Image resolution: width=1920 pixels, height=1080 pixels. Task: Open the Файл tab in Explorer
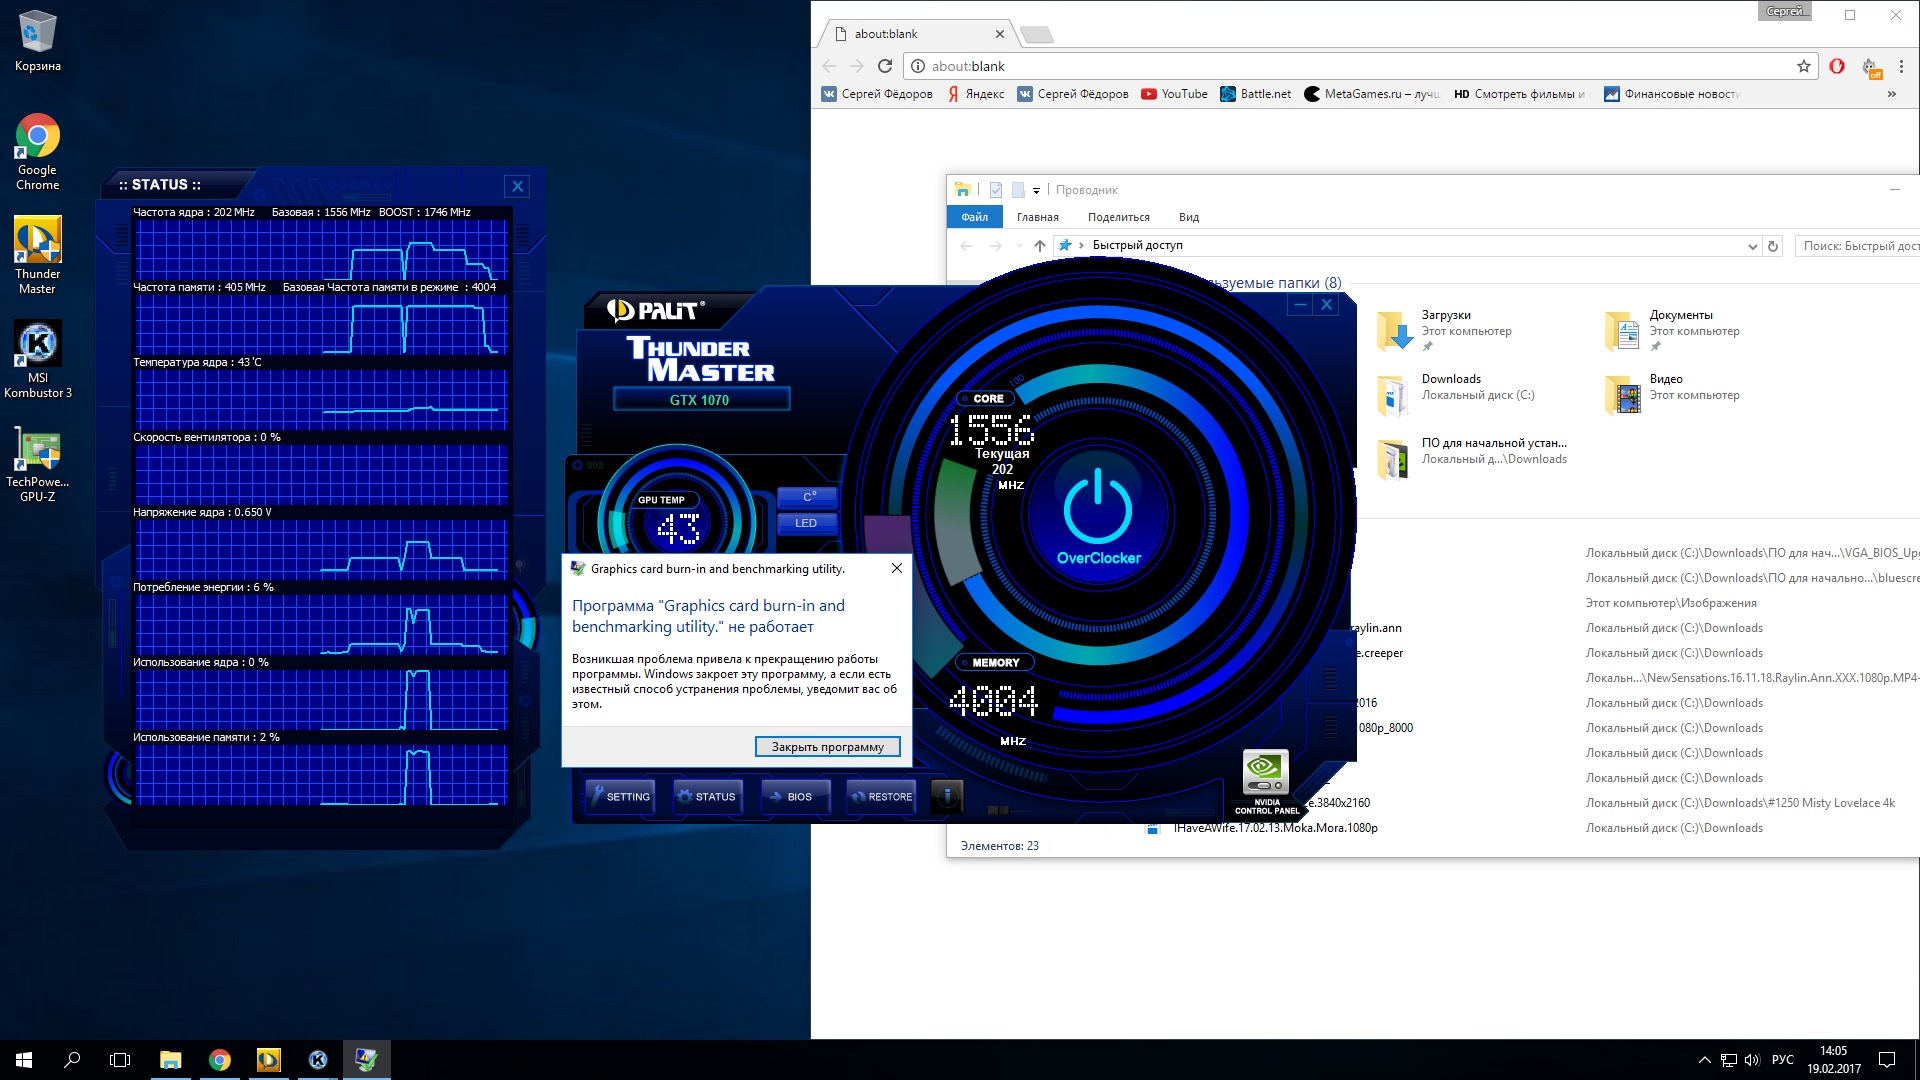974,217
